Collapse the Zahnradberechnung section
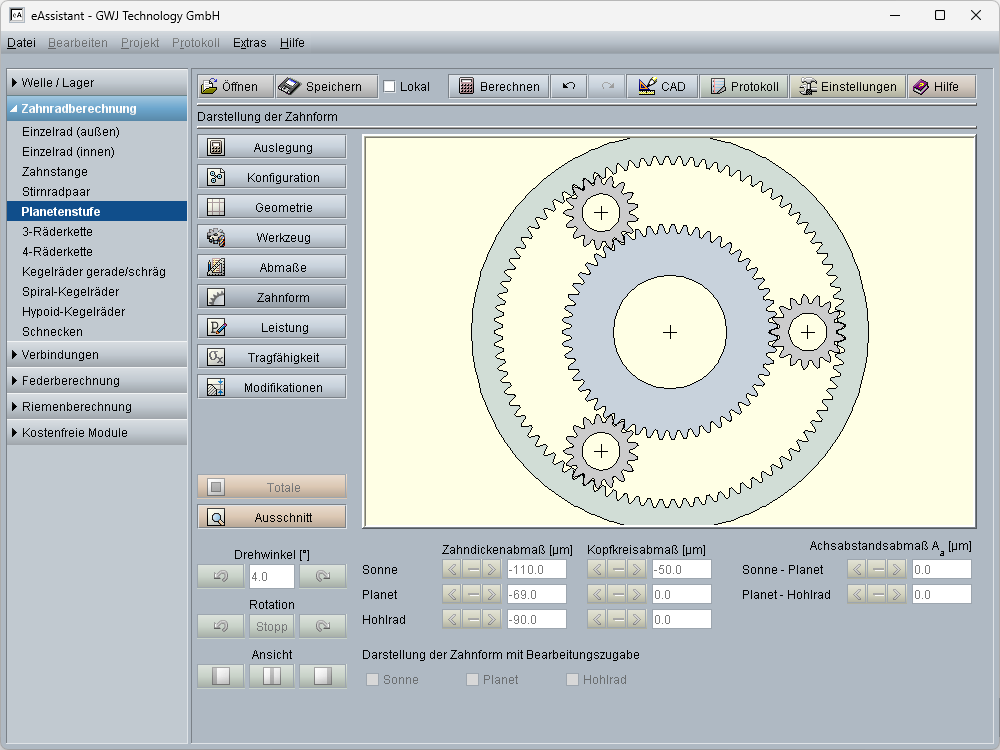 97,109
